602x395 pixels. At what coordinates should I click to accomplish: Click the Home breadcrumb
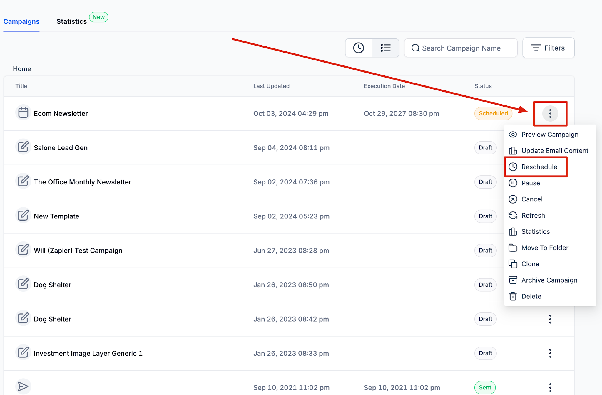click(22, 69)
